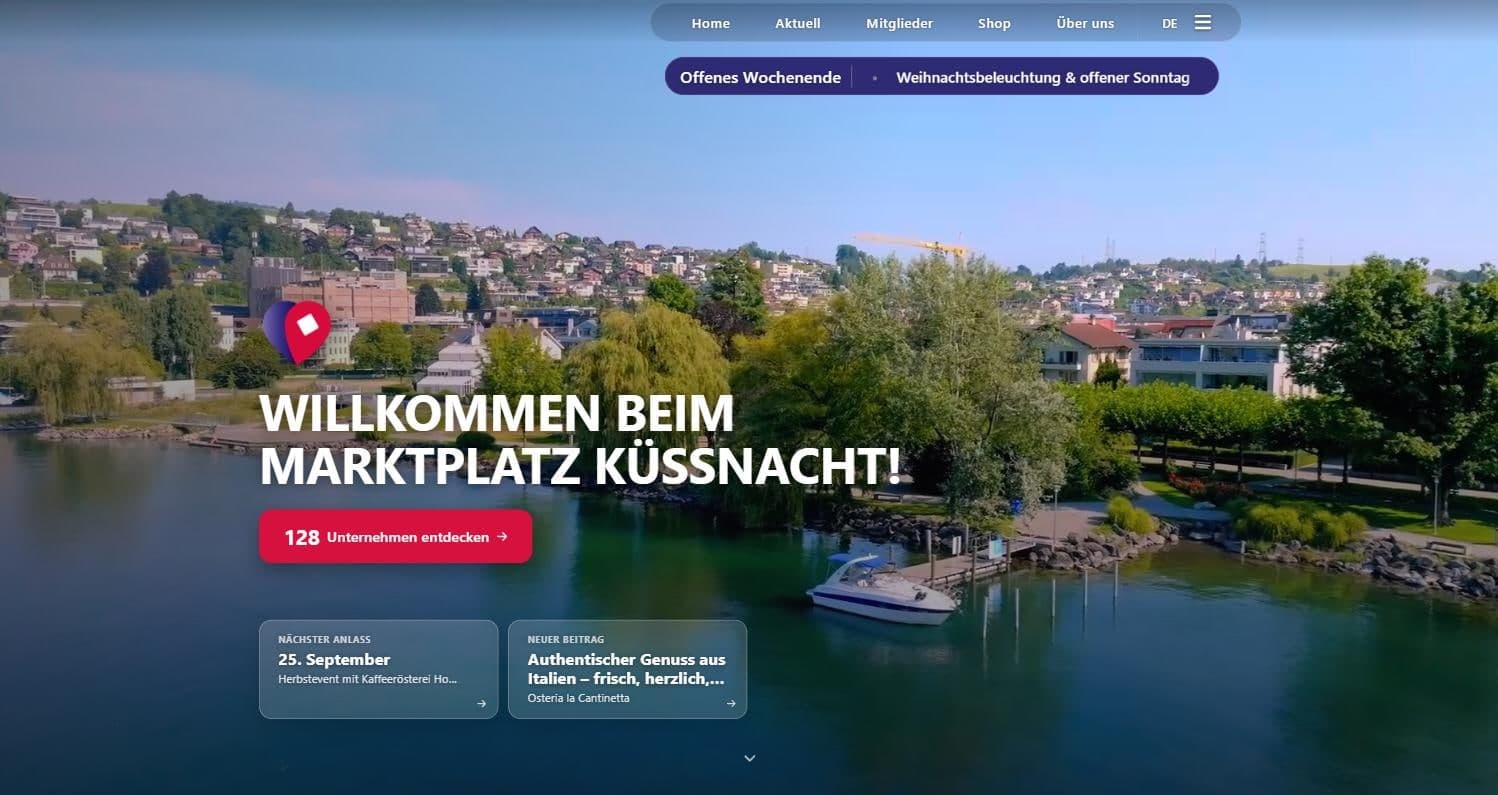The image size is (1498, 795).
Task: Click the 128 Unternehmen entdecken button
Action: click(396, 537)
